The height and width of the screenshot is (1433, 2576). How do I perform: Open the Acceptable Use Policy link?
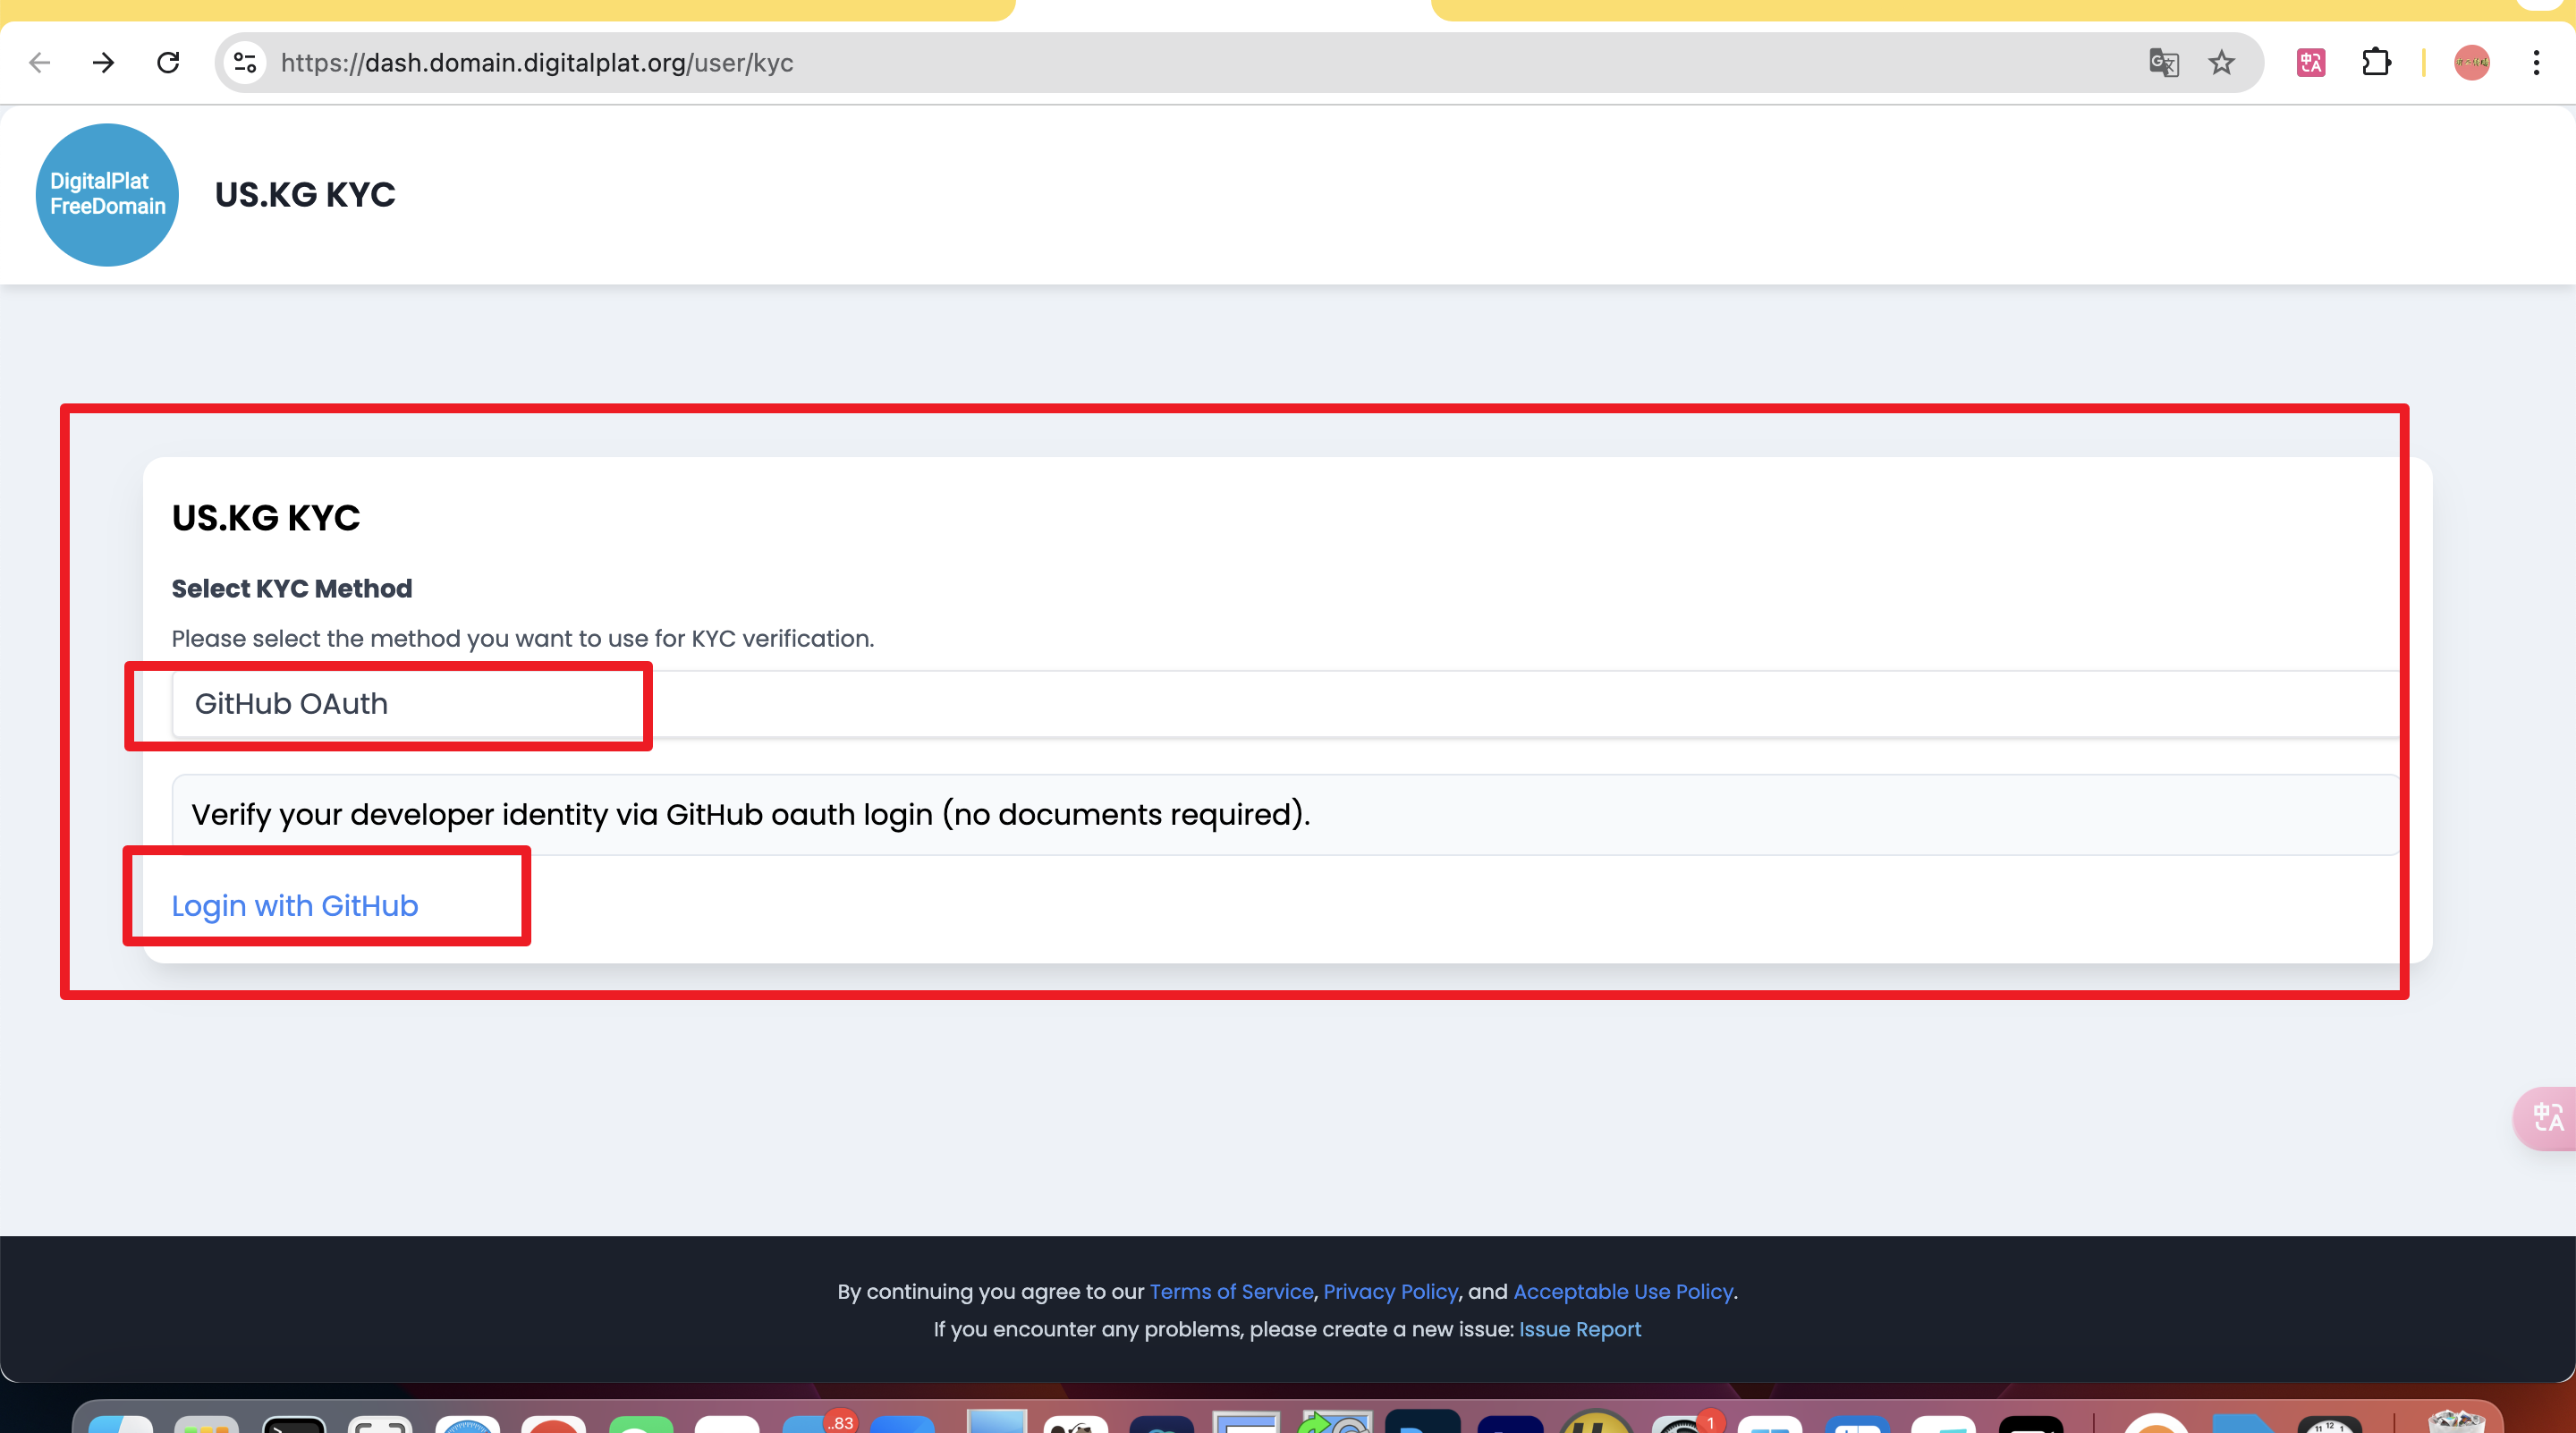click(x=1623, y=1292)
